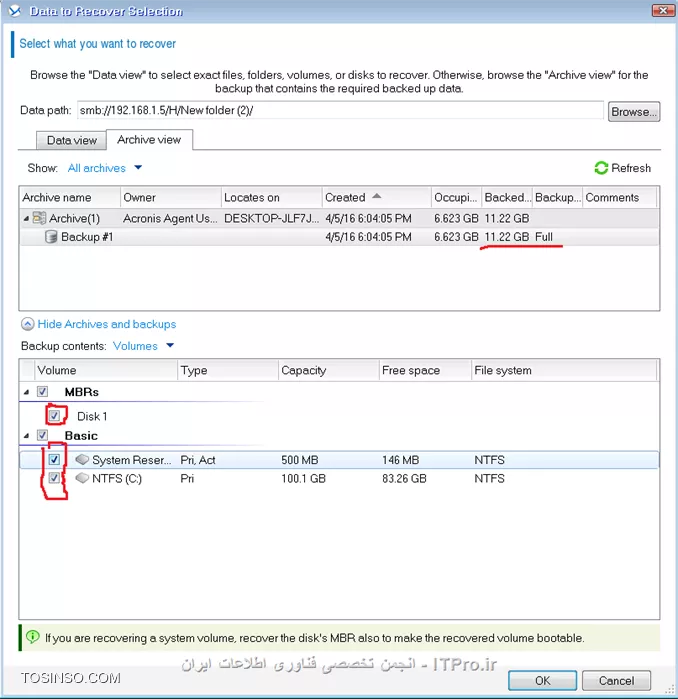The width and height of the screenshot is (678, 699).
Task: Select the Archive view tab
Action: coord(149,140)
